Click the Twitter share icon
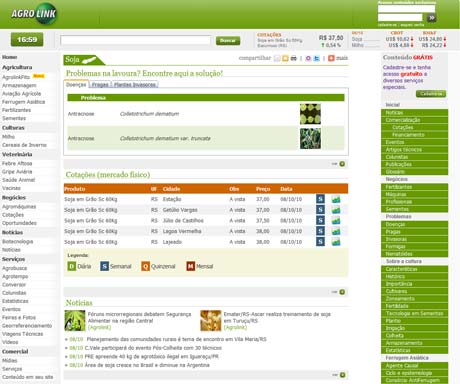This screenshot has height=384, width=460. (x=317, y=58)
